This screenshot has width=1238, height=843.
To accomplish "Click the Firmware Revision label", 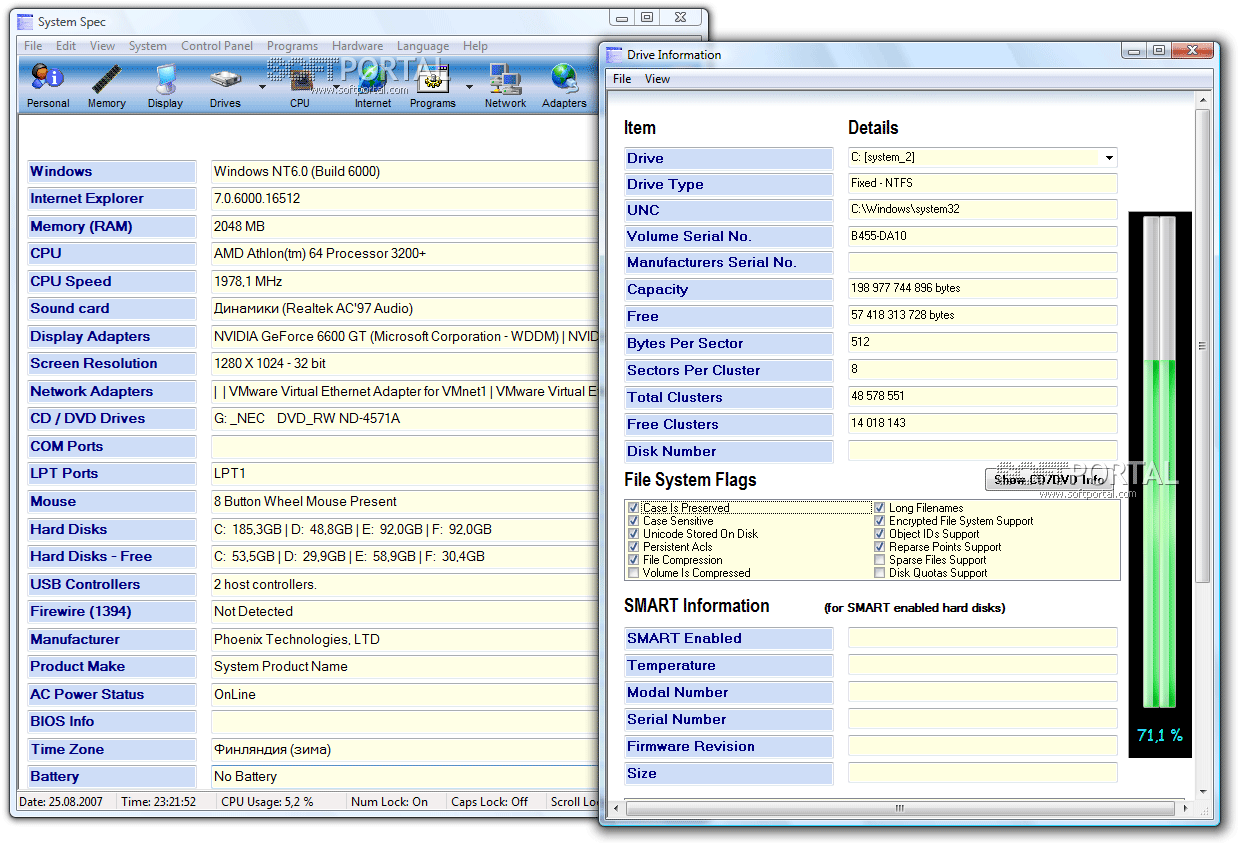I will click(728, 746).
